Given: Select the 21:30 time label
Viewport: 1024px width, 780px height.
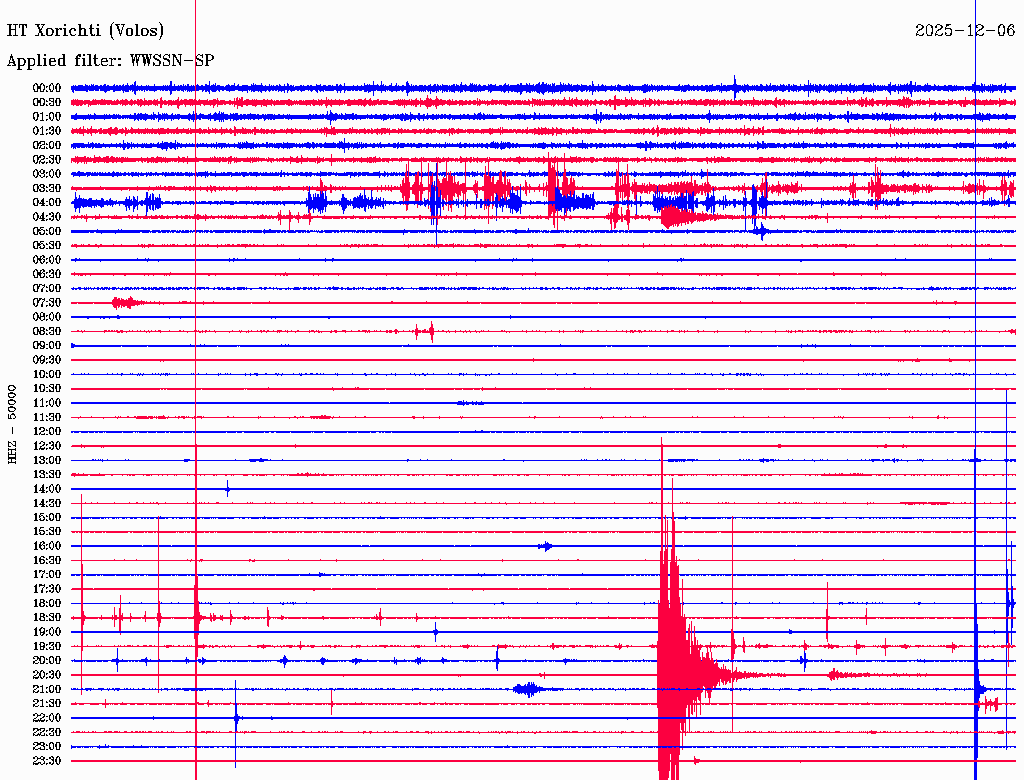Looking at the screenshot, I should [47, 704].
